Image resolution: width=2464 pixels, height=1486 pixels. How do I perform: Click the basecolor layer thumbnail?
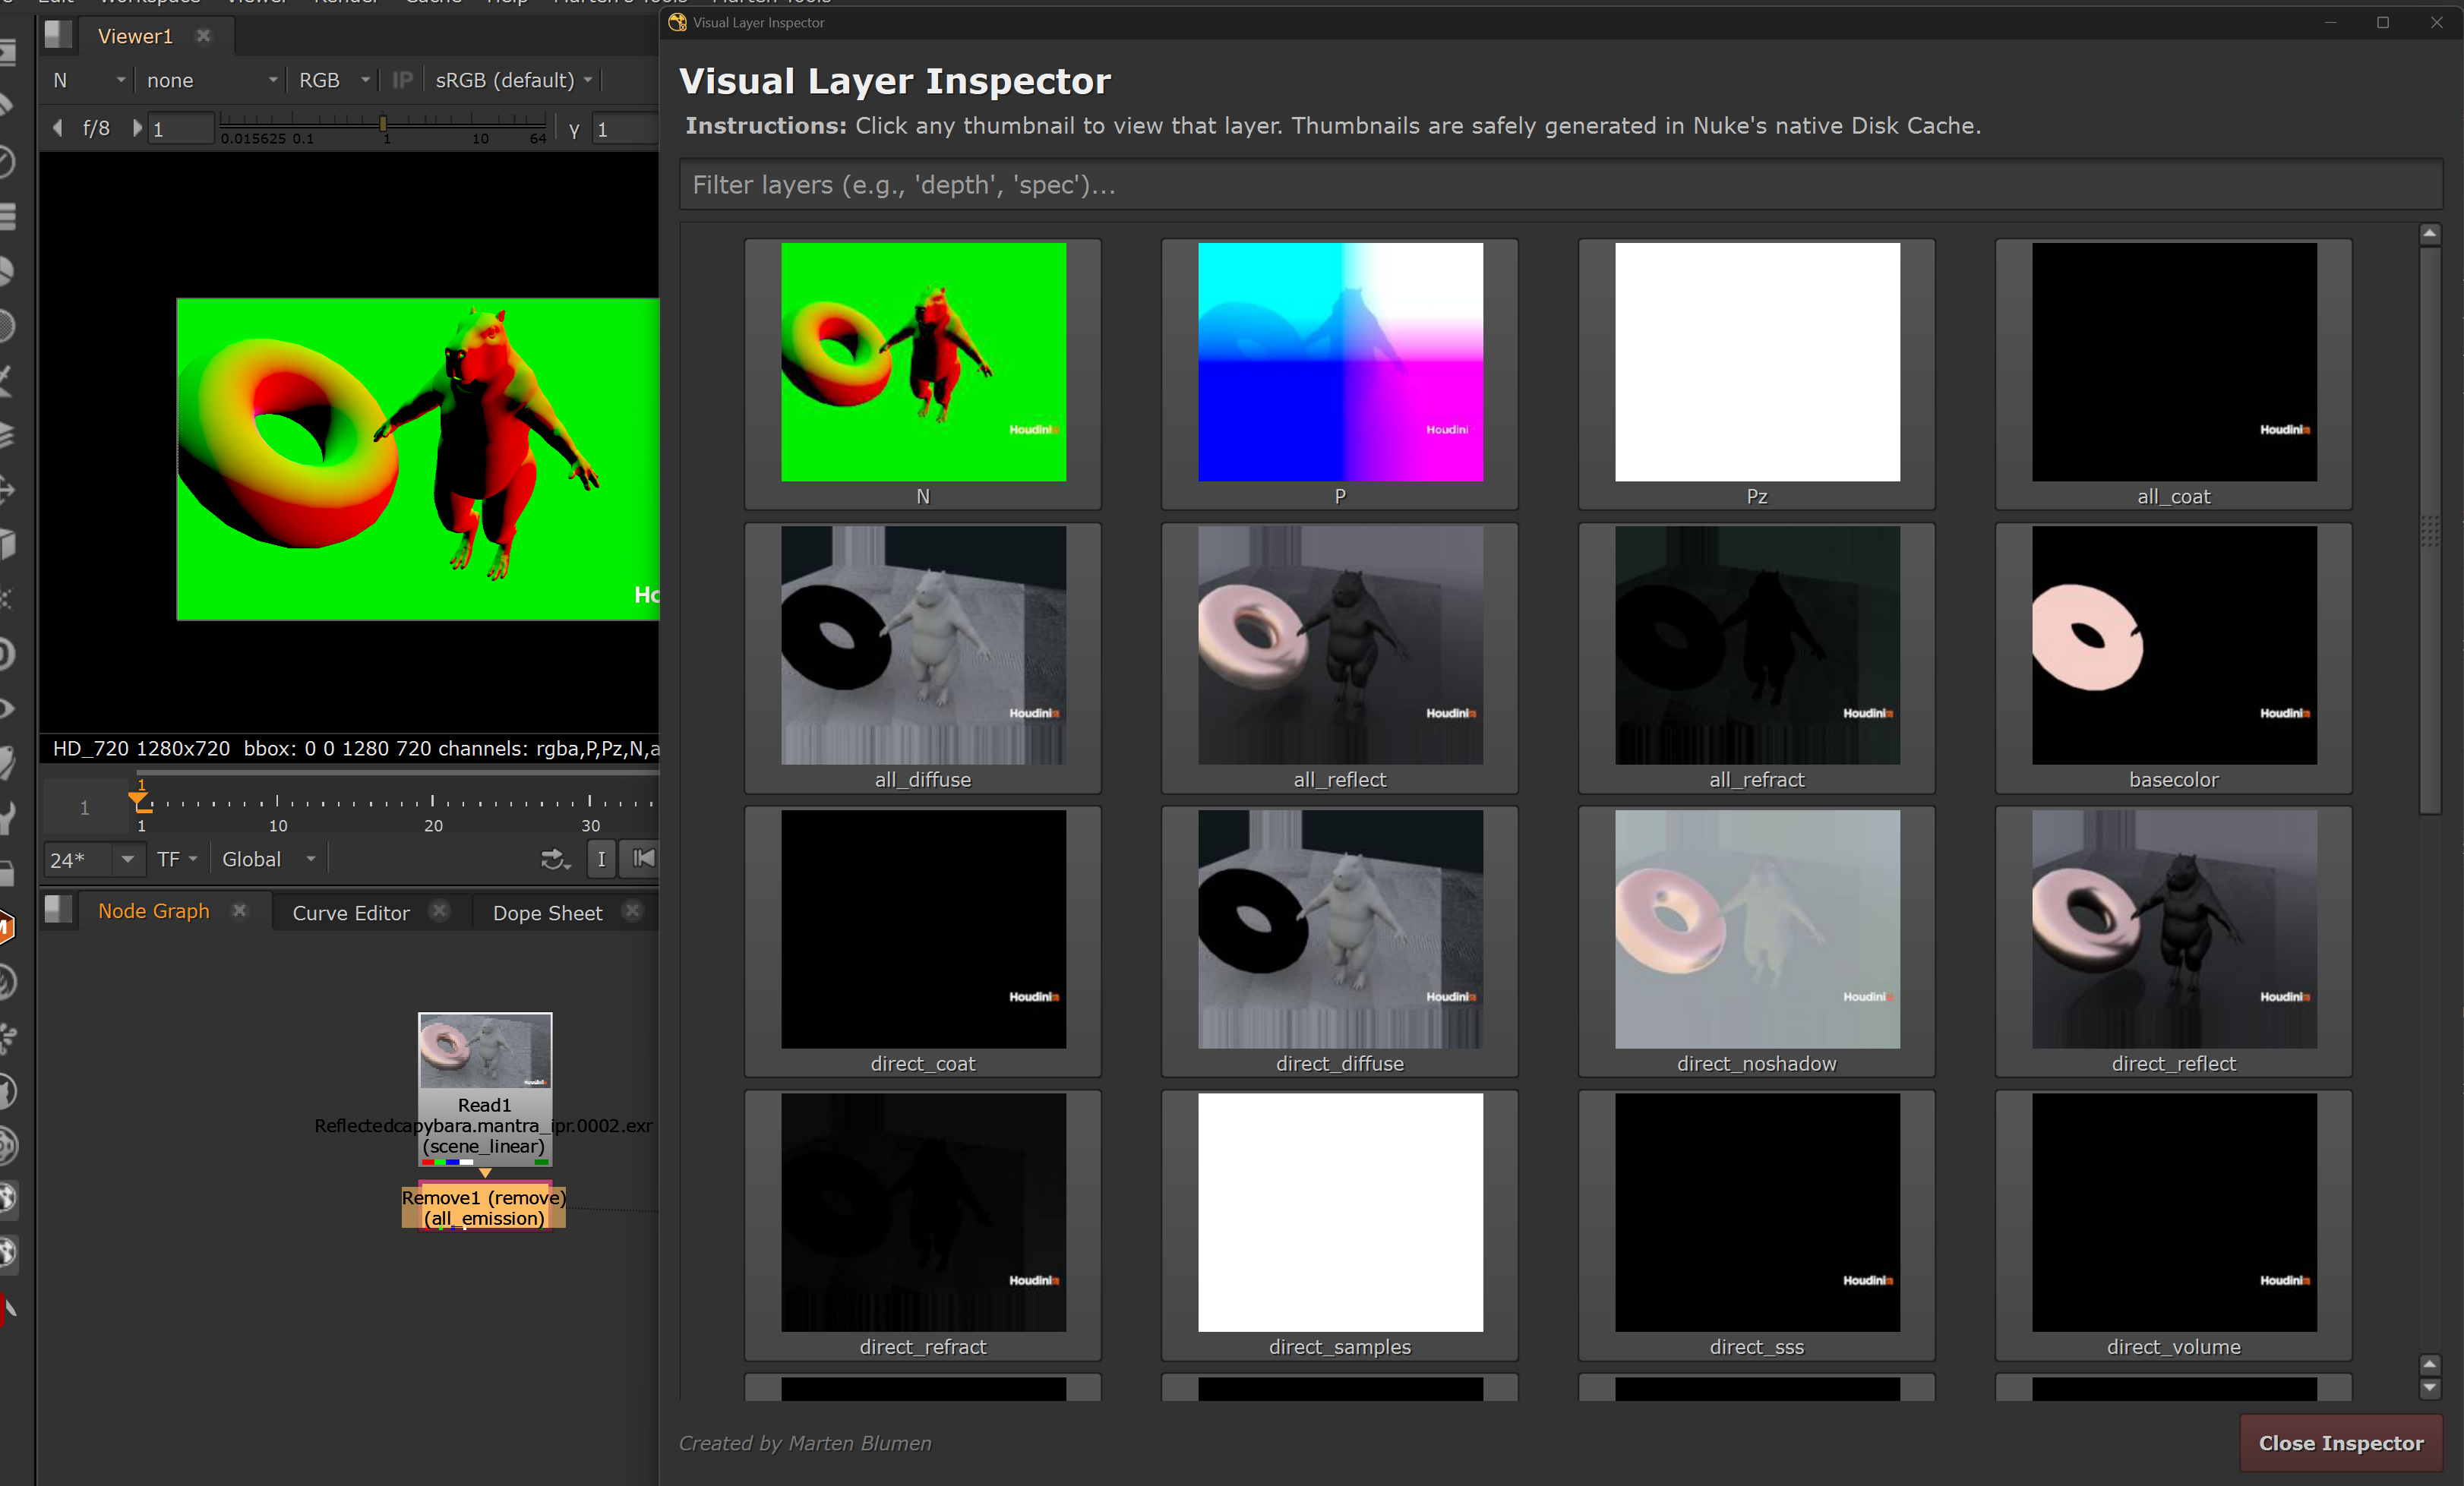2173,645
